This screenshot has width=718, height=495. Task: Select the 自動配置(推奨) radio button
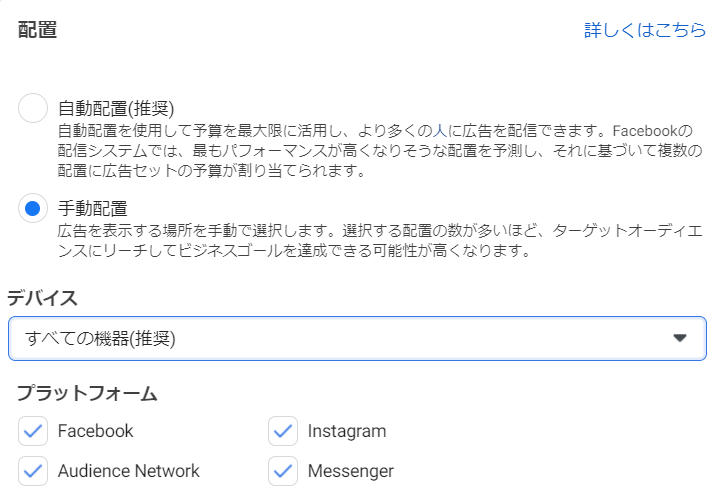(33, 108)
